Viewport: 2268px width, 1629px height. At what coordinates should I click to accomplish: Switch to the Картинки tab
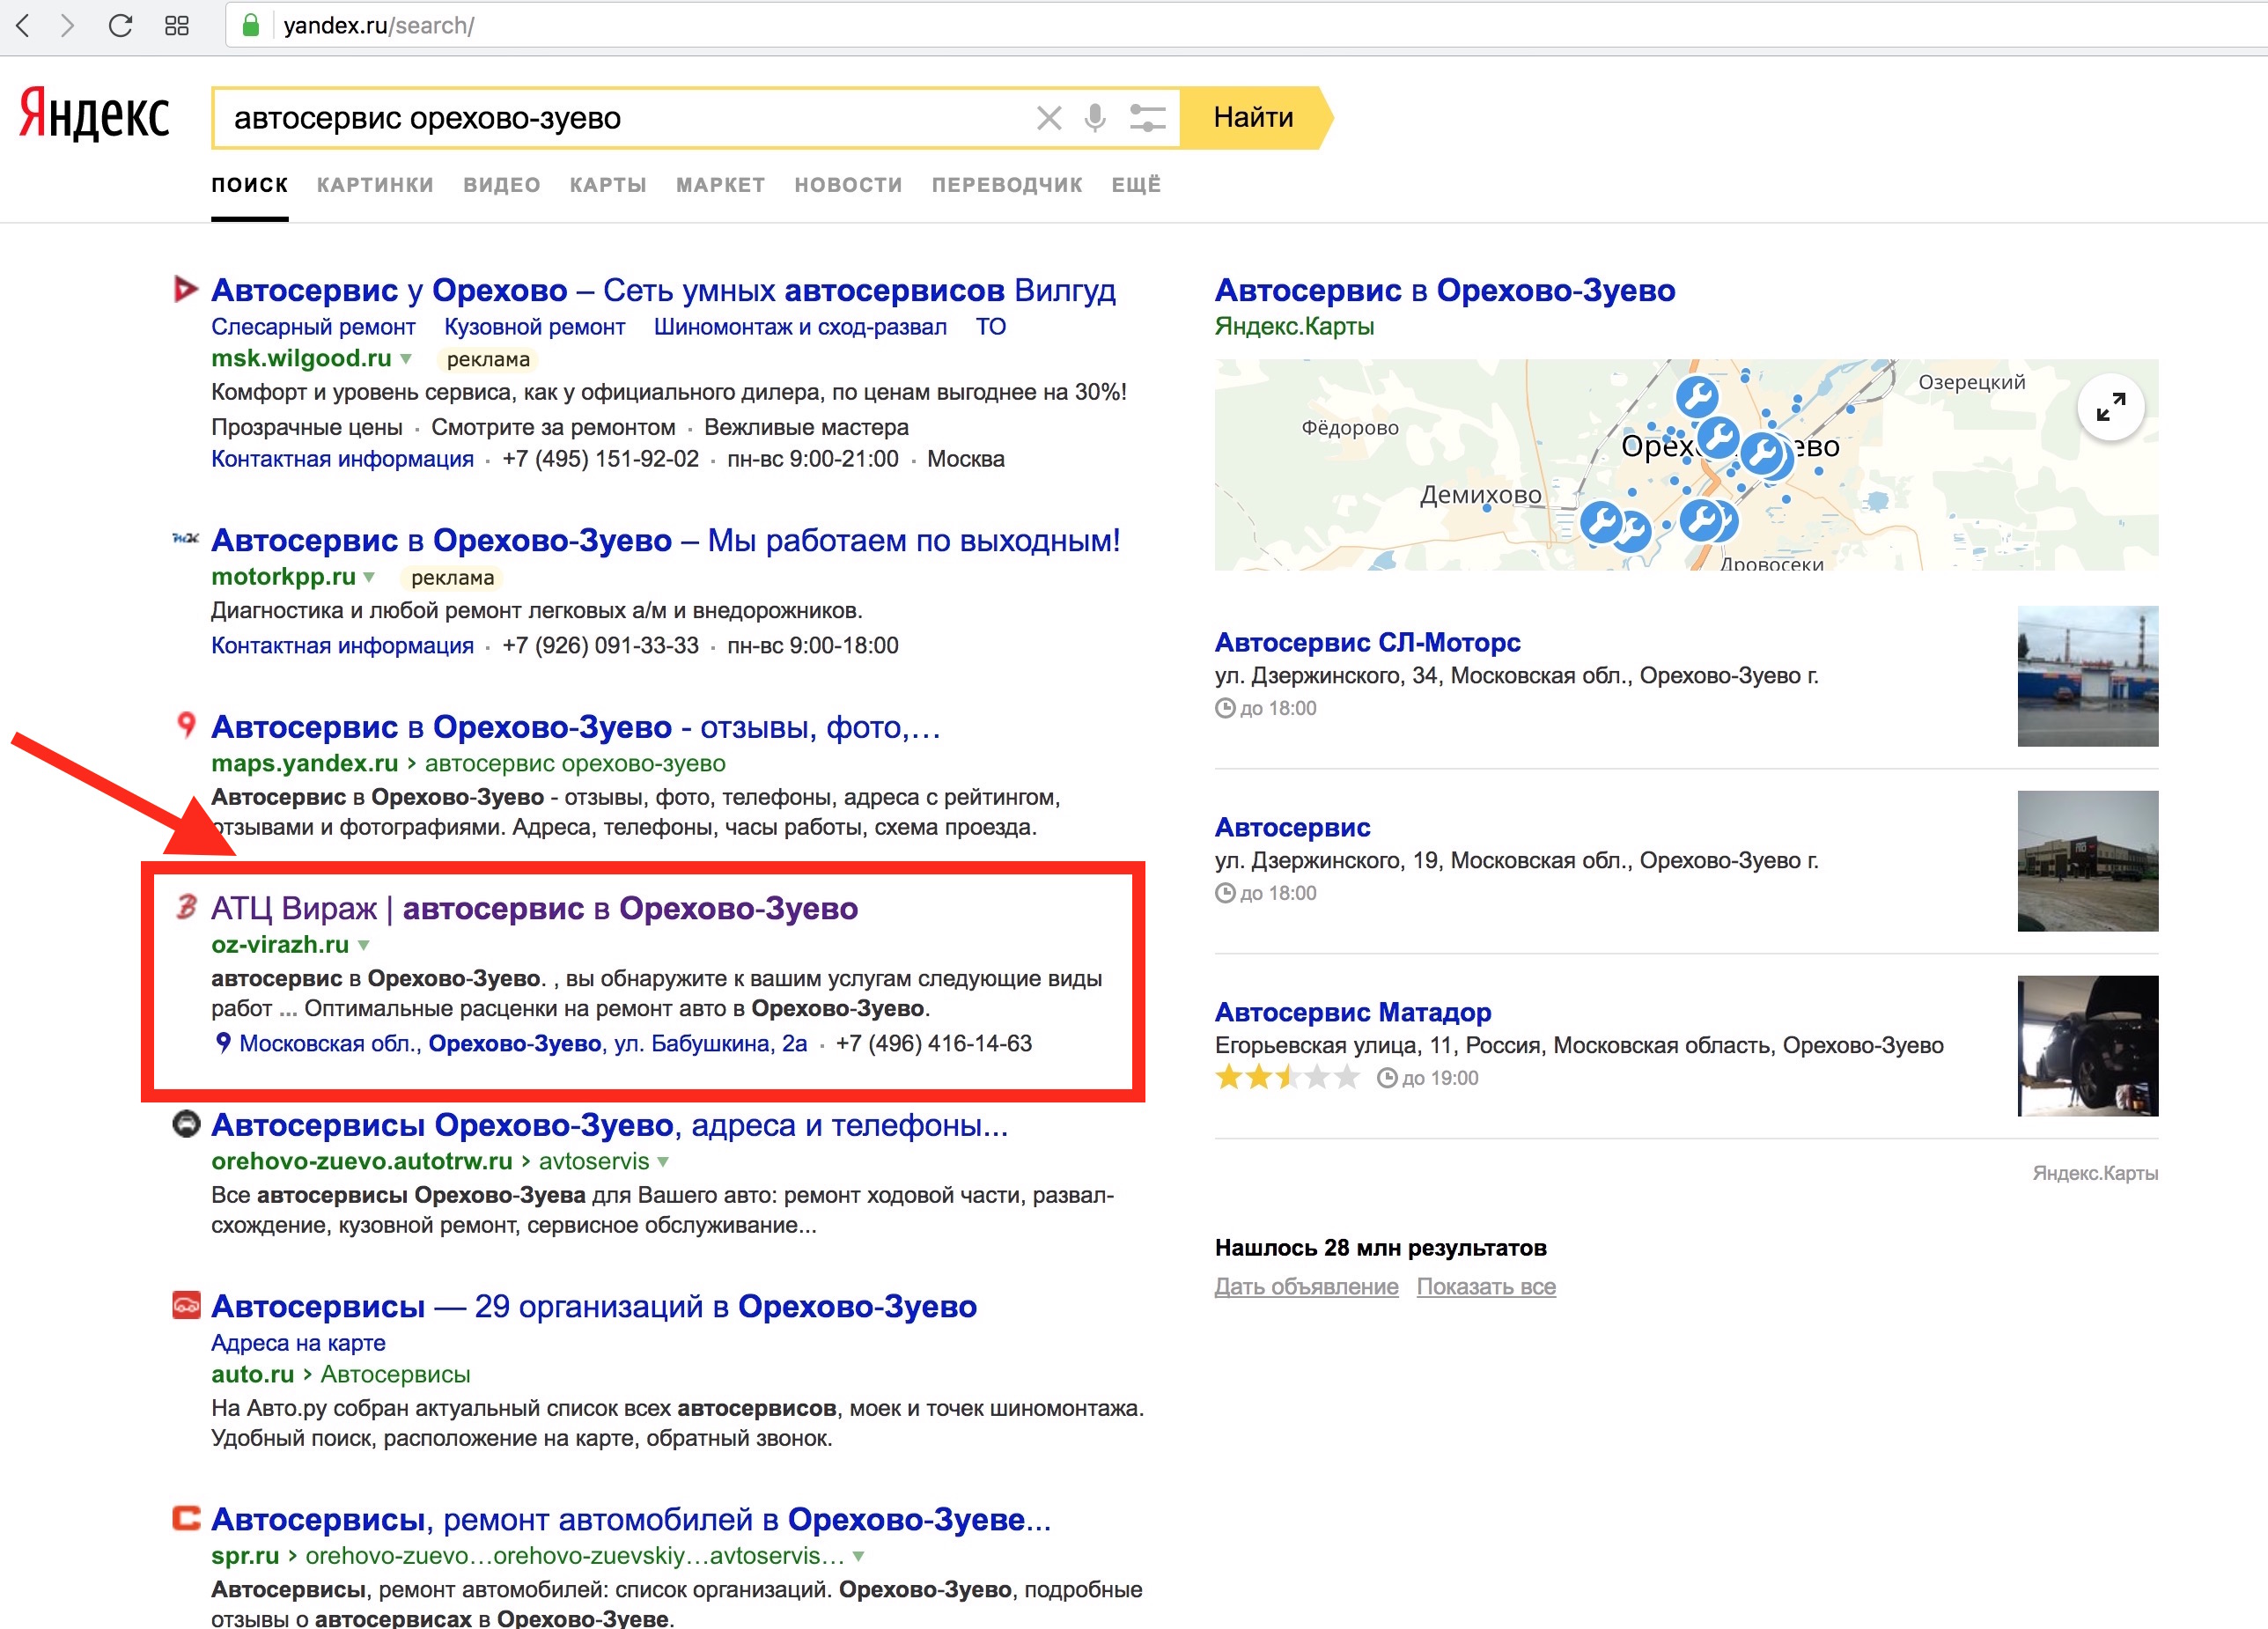(375, 185)
